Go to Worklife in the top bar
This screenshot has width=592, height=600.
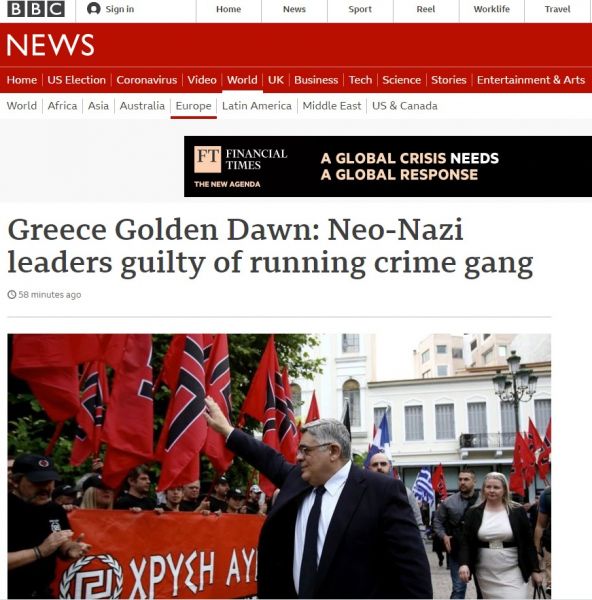coord(491,9)
